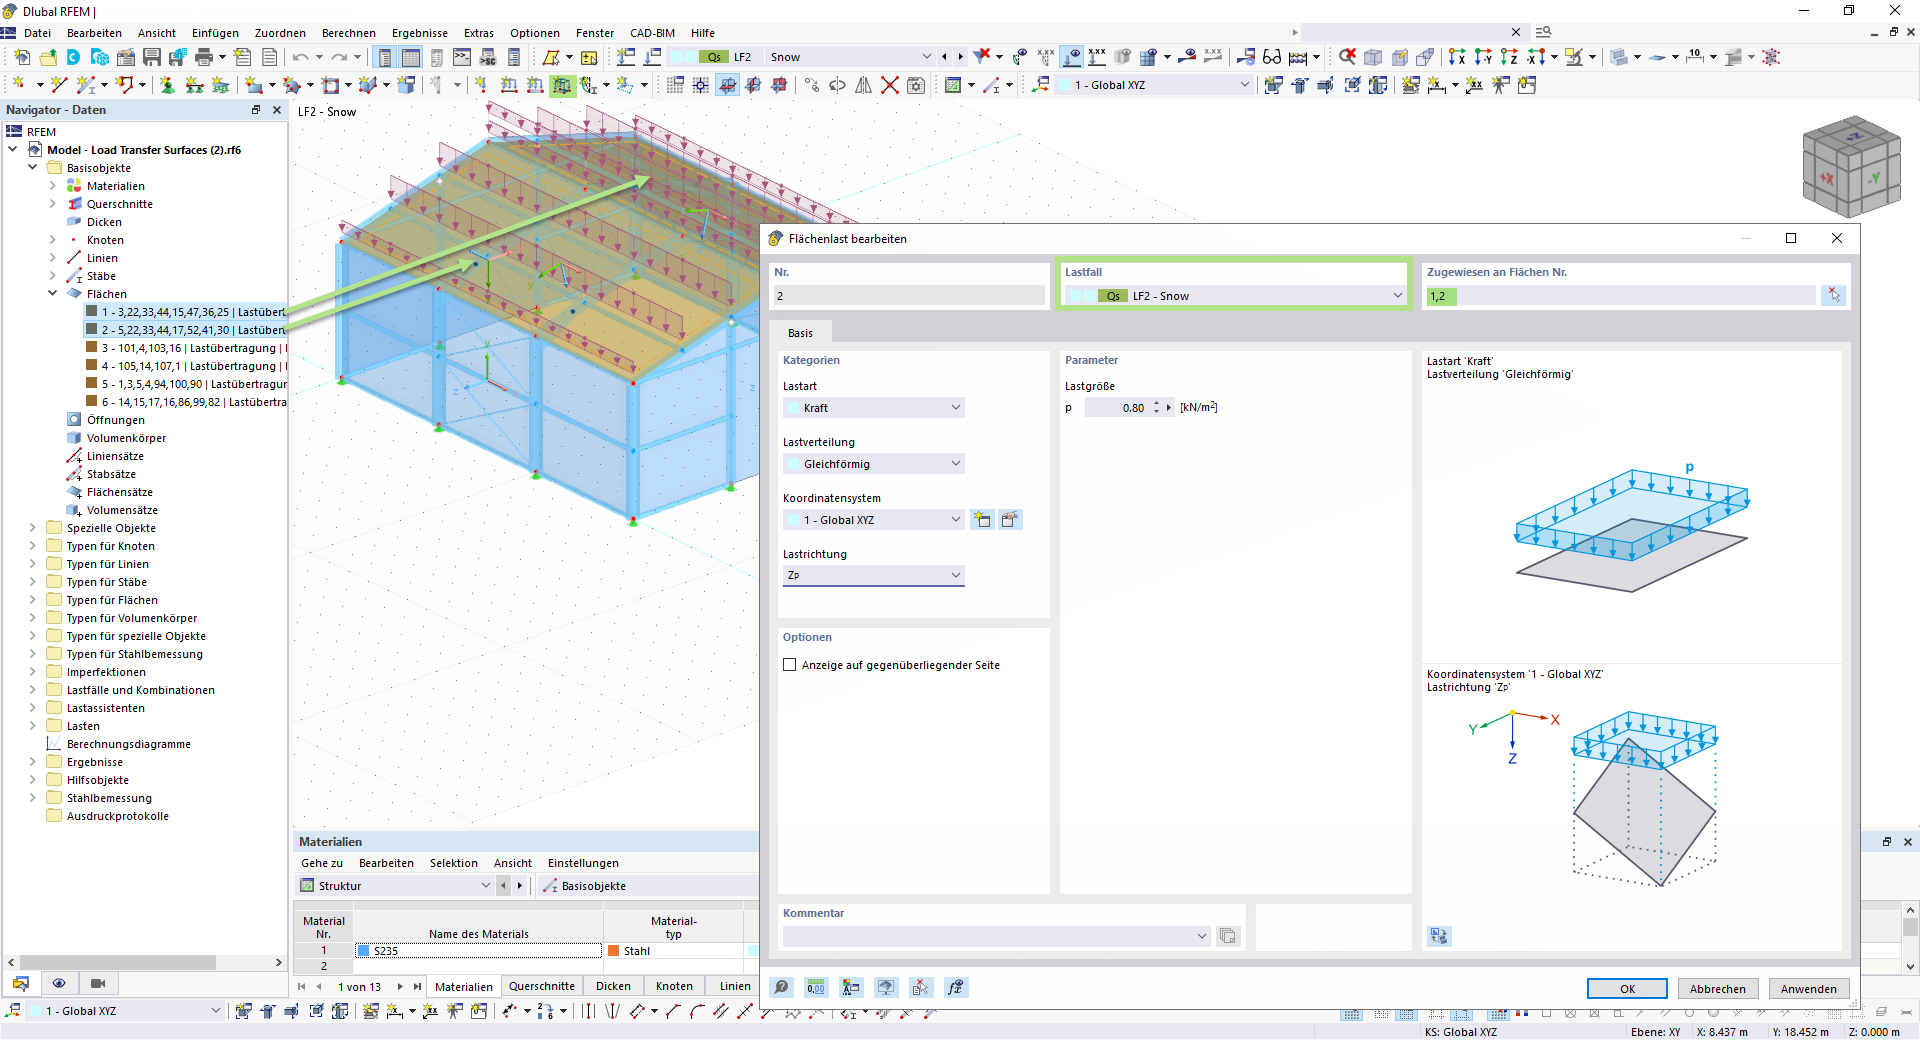Click the mirror tool icon
The width and height of the screenshot is (1920, 1040).
(x=863, y=85)
